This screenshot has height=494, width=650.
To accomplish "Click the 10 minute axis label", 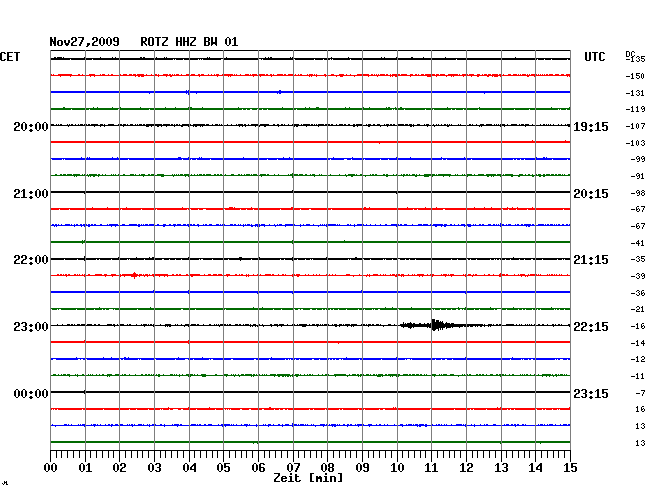I will point(397,468).
